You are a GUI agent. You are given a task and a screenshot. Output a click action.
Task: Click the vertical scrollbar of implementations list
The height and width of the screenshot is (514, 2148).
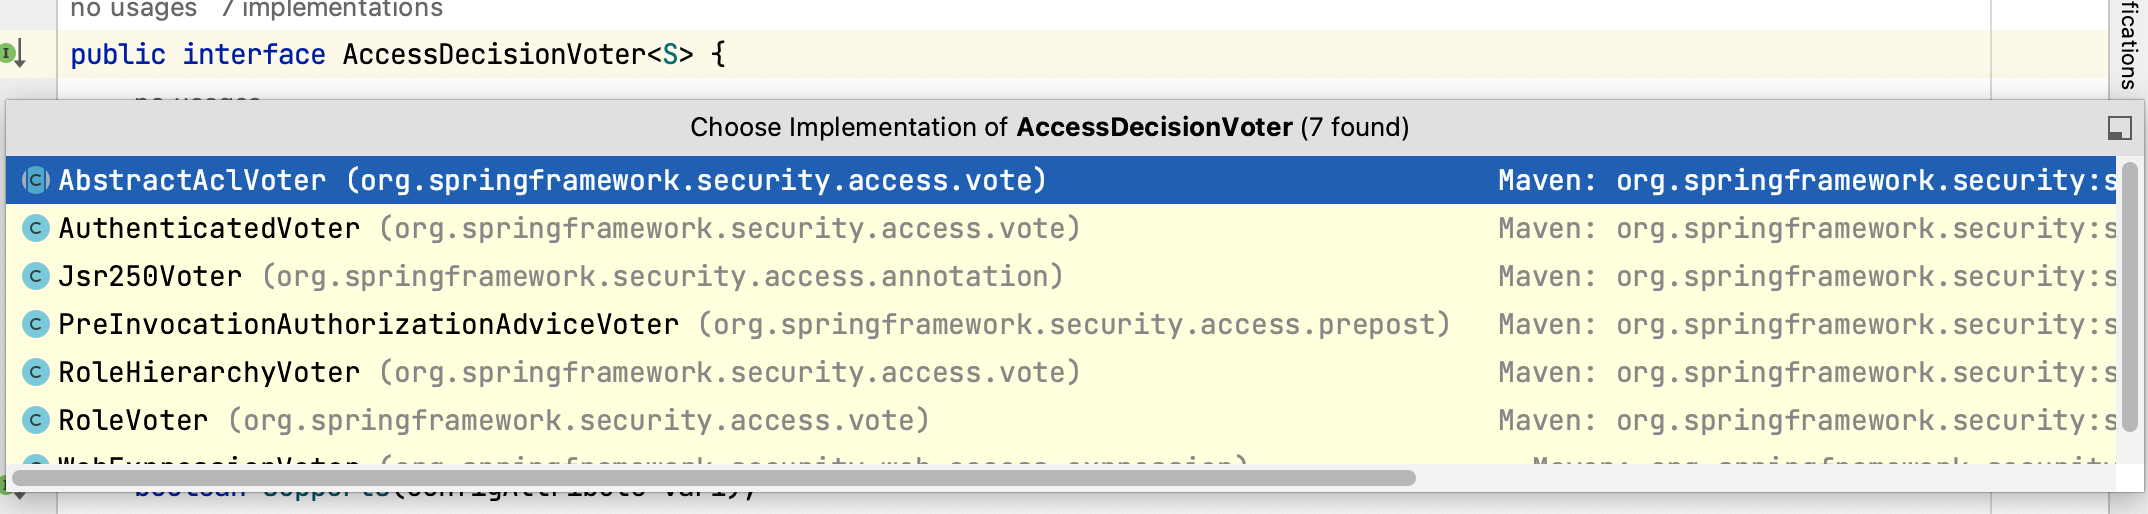[2130, 296]
